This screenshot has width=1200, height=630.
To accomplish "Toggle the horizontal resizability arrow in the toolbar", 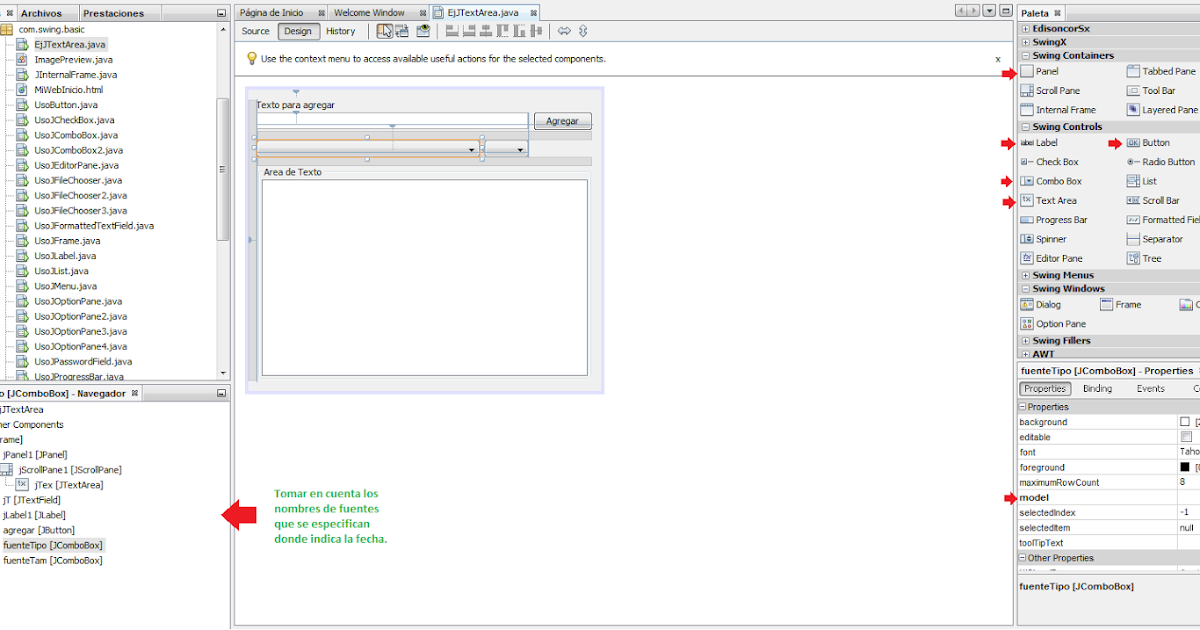I will click(x=564, y=31).
